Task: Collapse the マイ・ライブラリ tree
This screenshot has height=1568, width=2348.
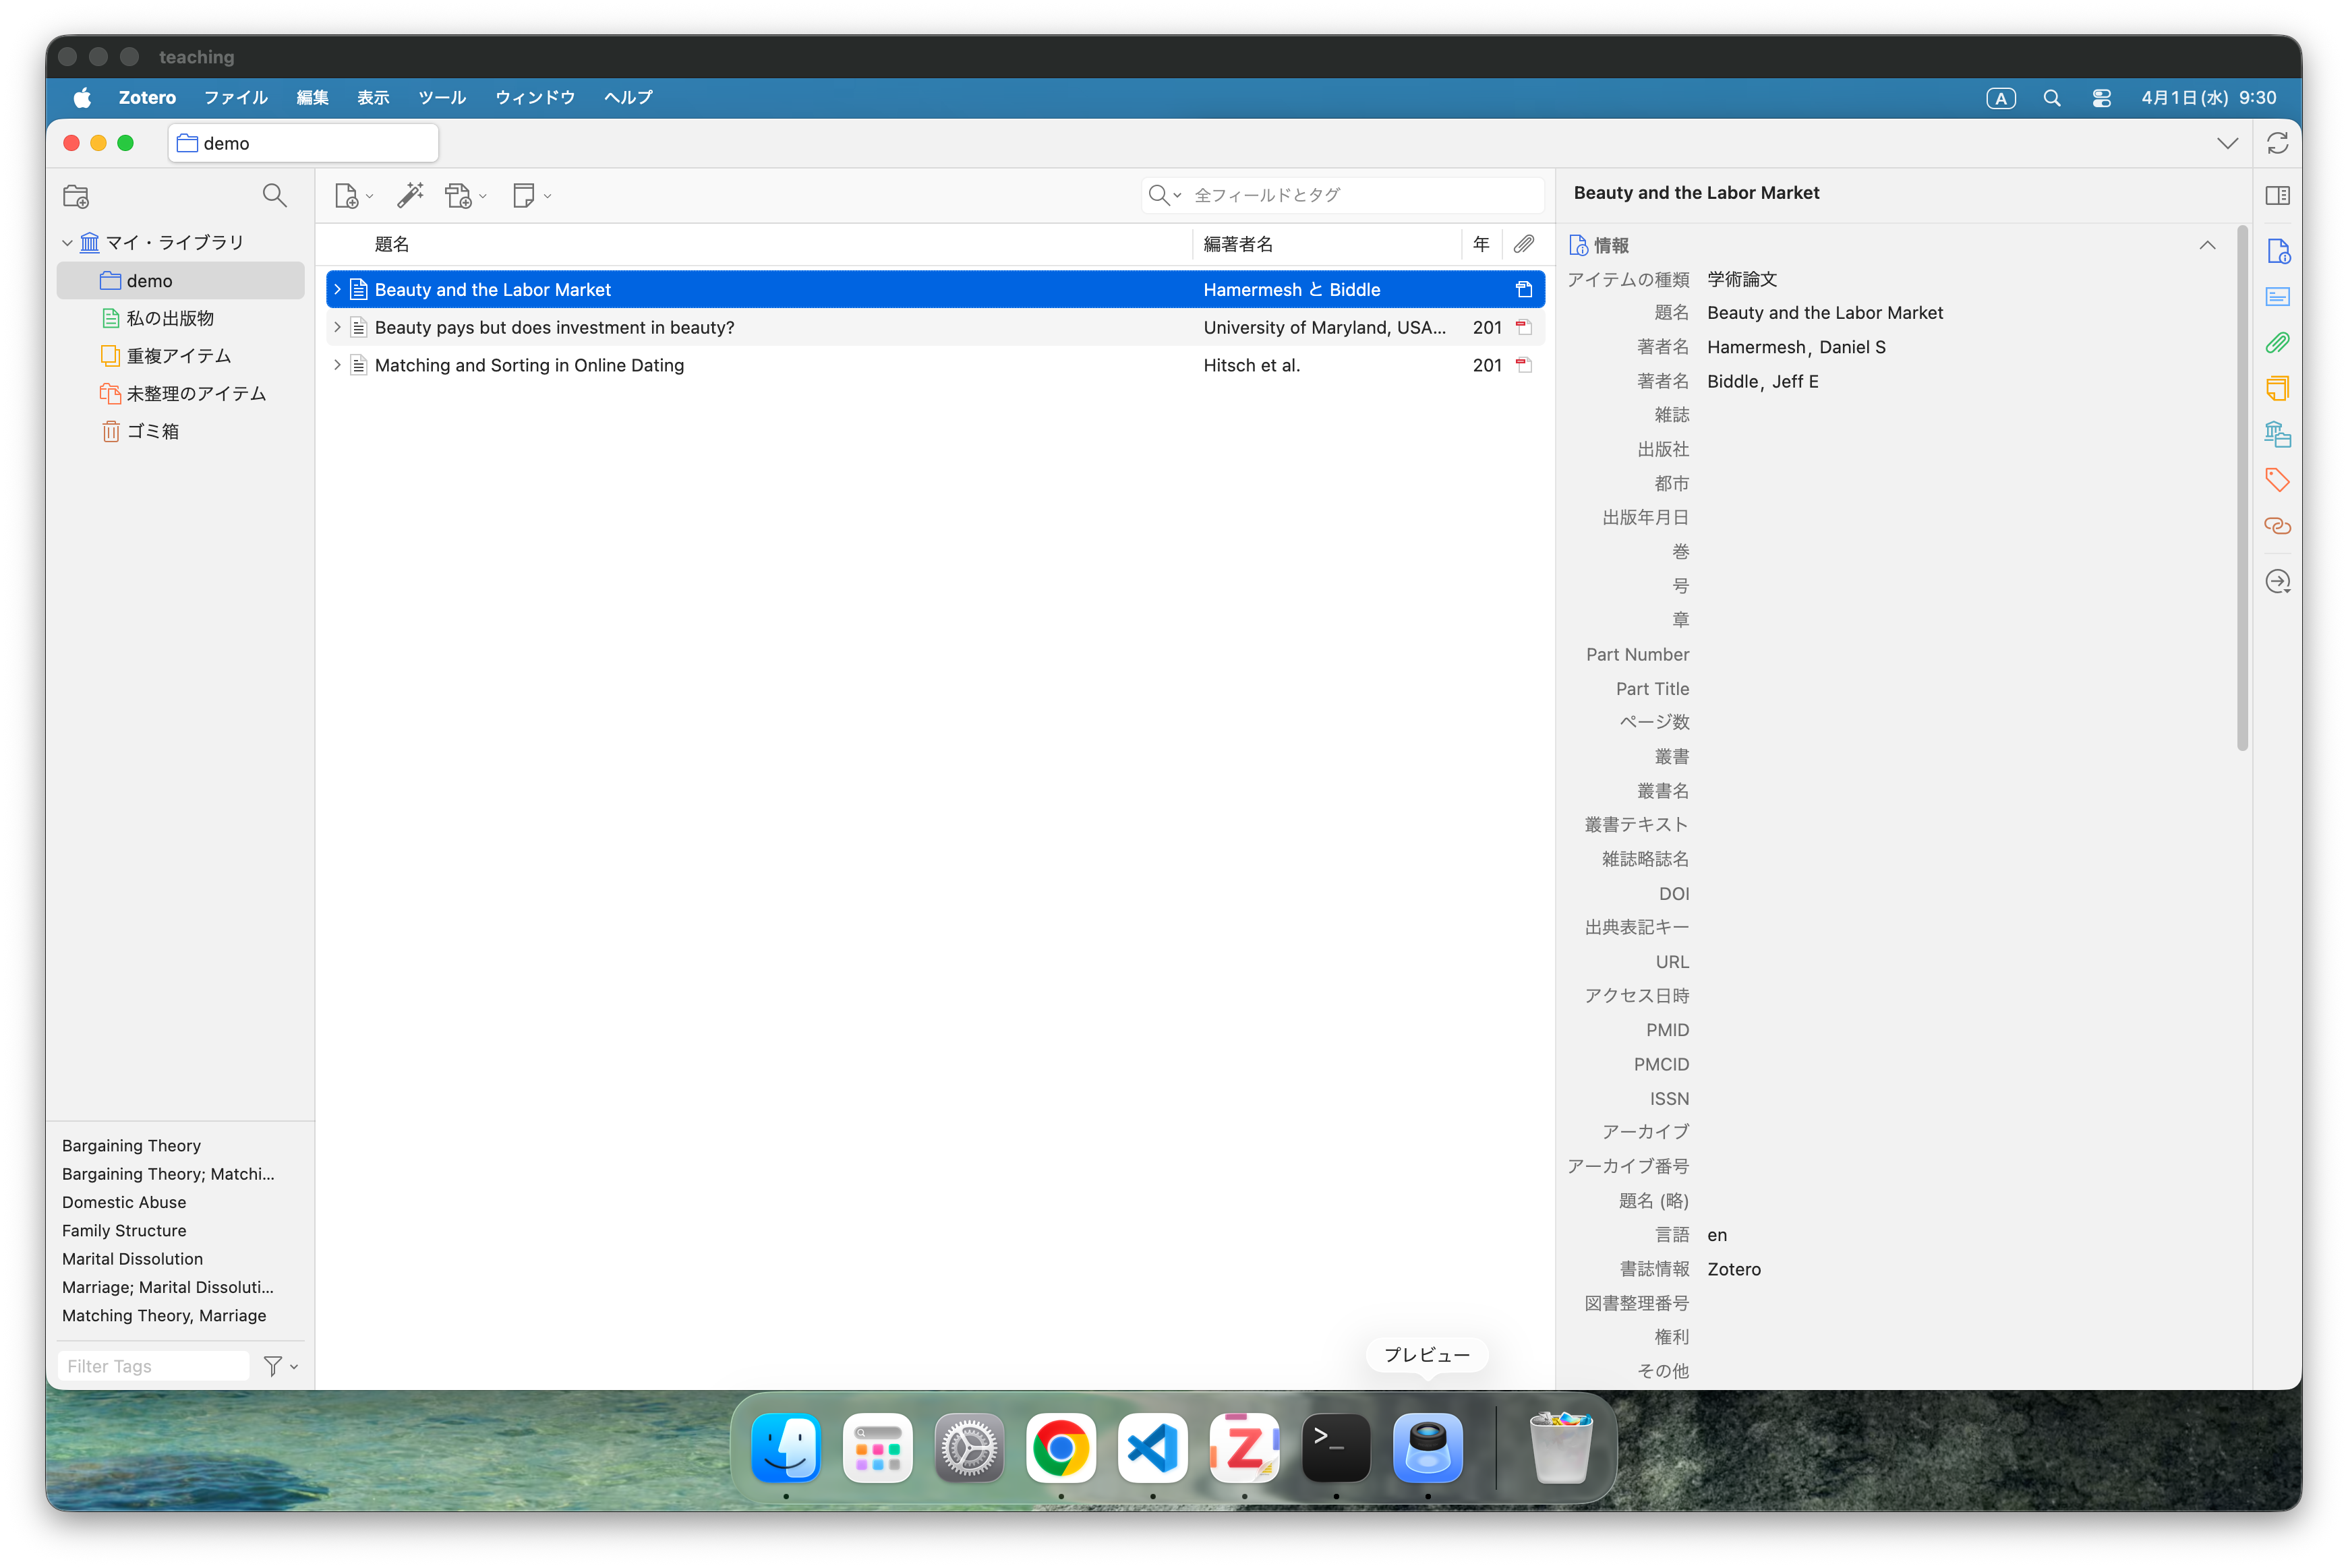Action: tap(67, 243)
